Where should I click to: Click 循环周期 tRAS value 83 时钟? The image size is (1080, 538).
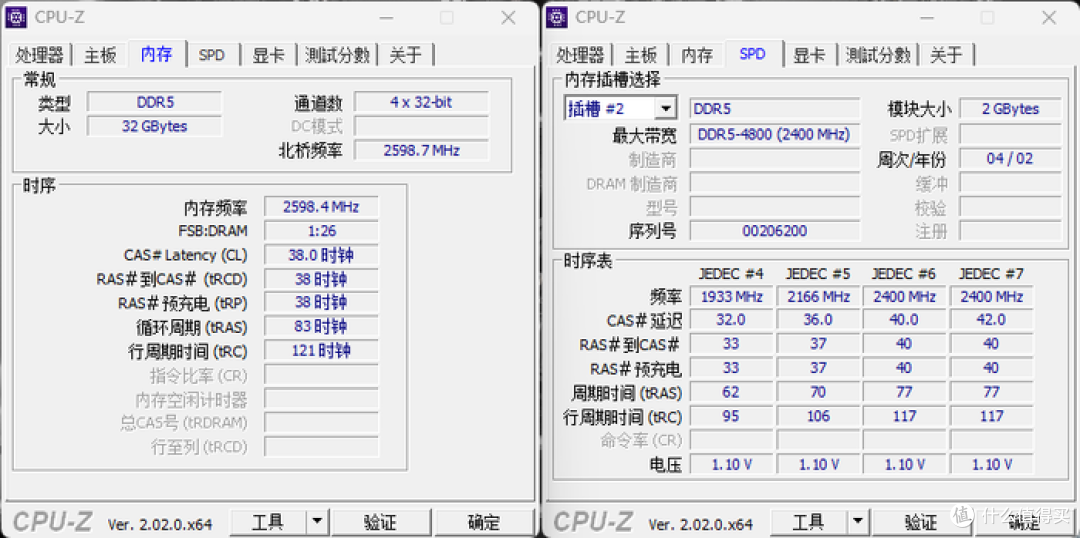(x=321, y=327)
